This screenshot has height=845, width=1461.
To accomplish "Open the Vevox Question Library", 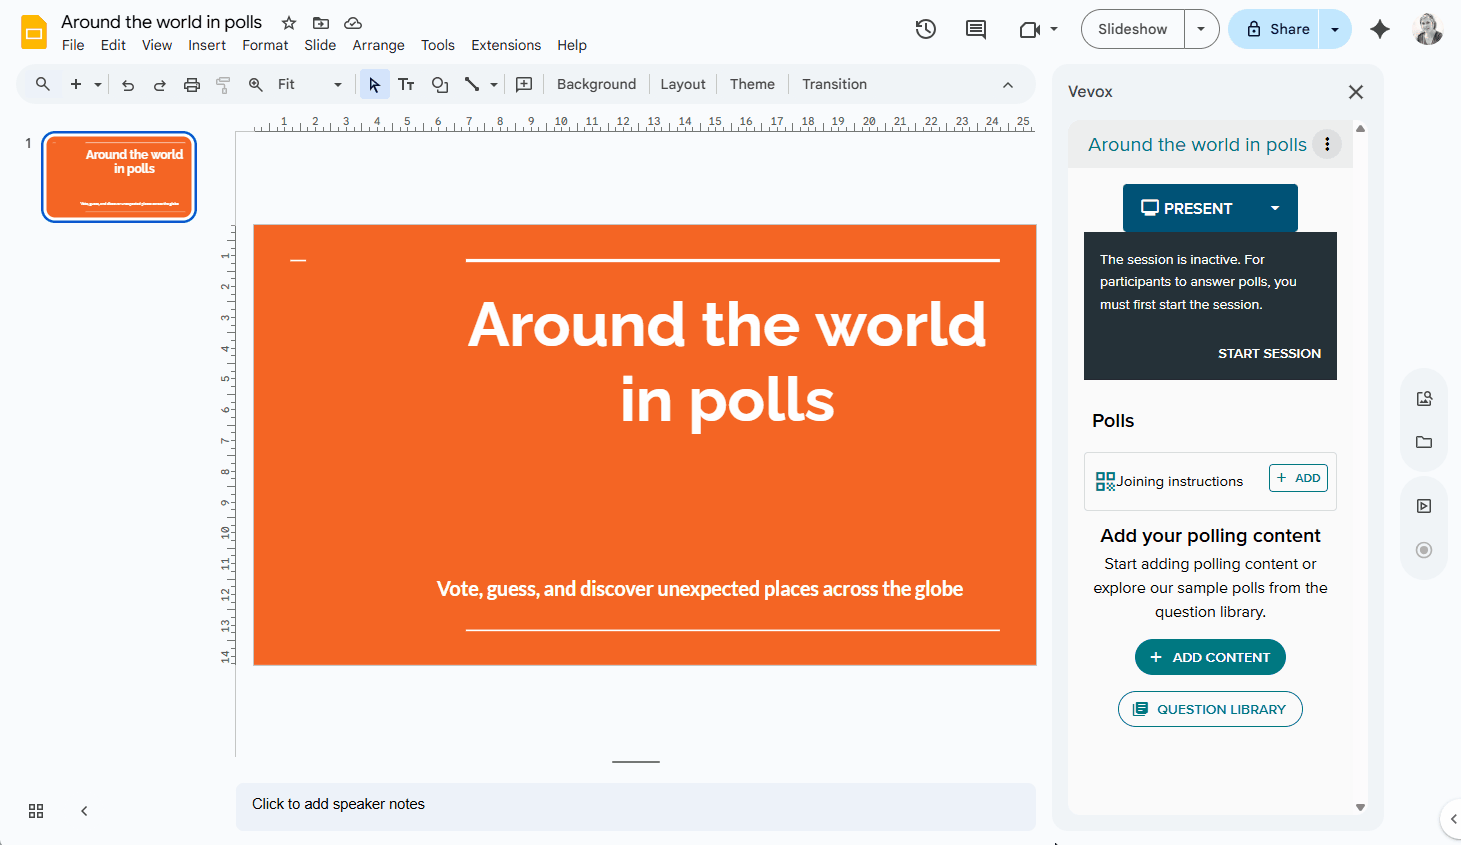I will (x=1210, y=708).
